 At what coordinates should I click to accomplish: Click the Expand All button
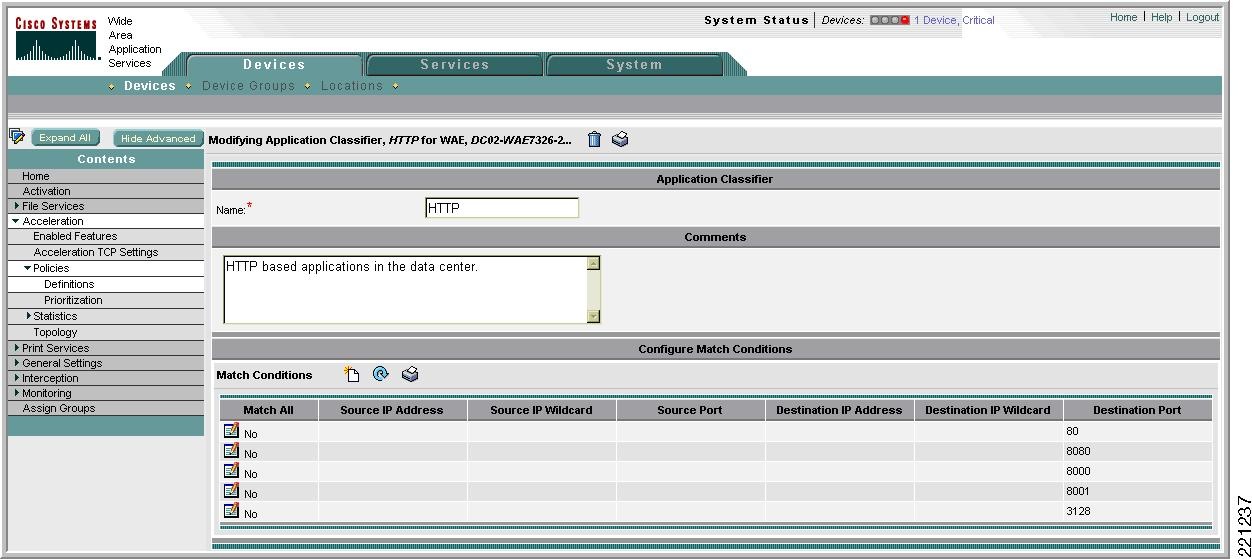(65, 138)
